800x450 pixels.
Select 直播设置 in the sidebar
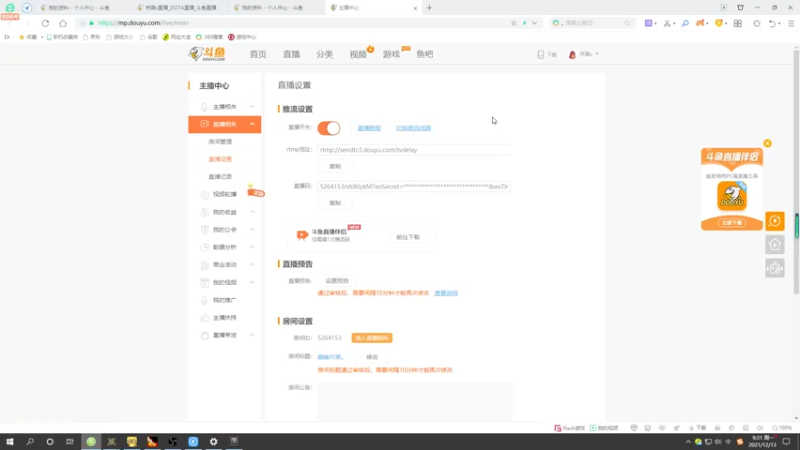coord(220,159)
